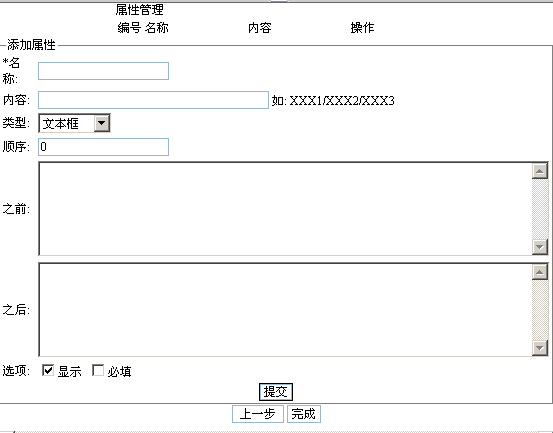Click up arrow of 之后 textarea scrollbar

click(540, 272)
